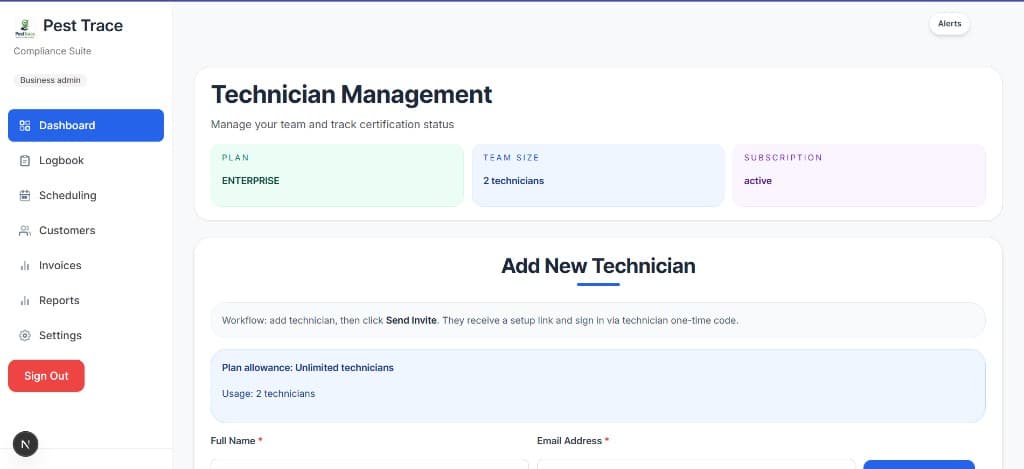Image resolution: width=1024 pixels, height=469 pixels.
Task: Open the round N dev tools badge
Action: click(25, 444)
